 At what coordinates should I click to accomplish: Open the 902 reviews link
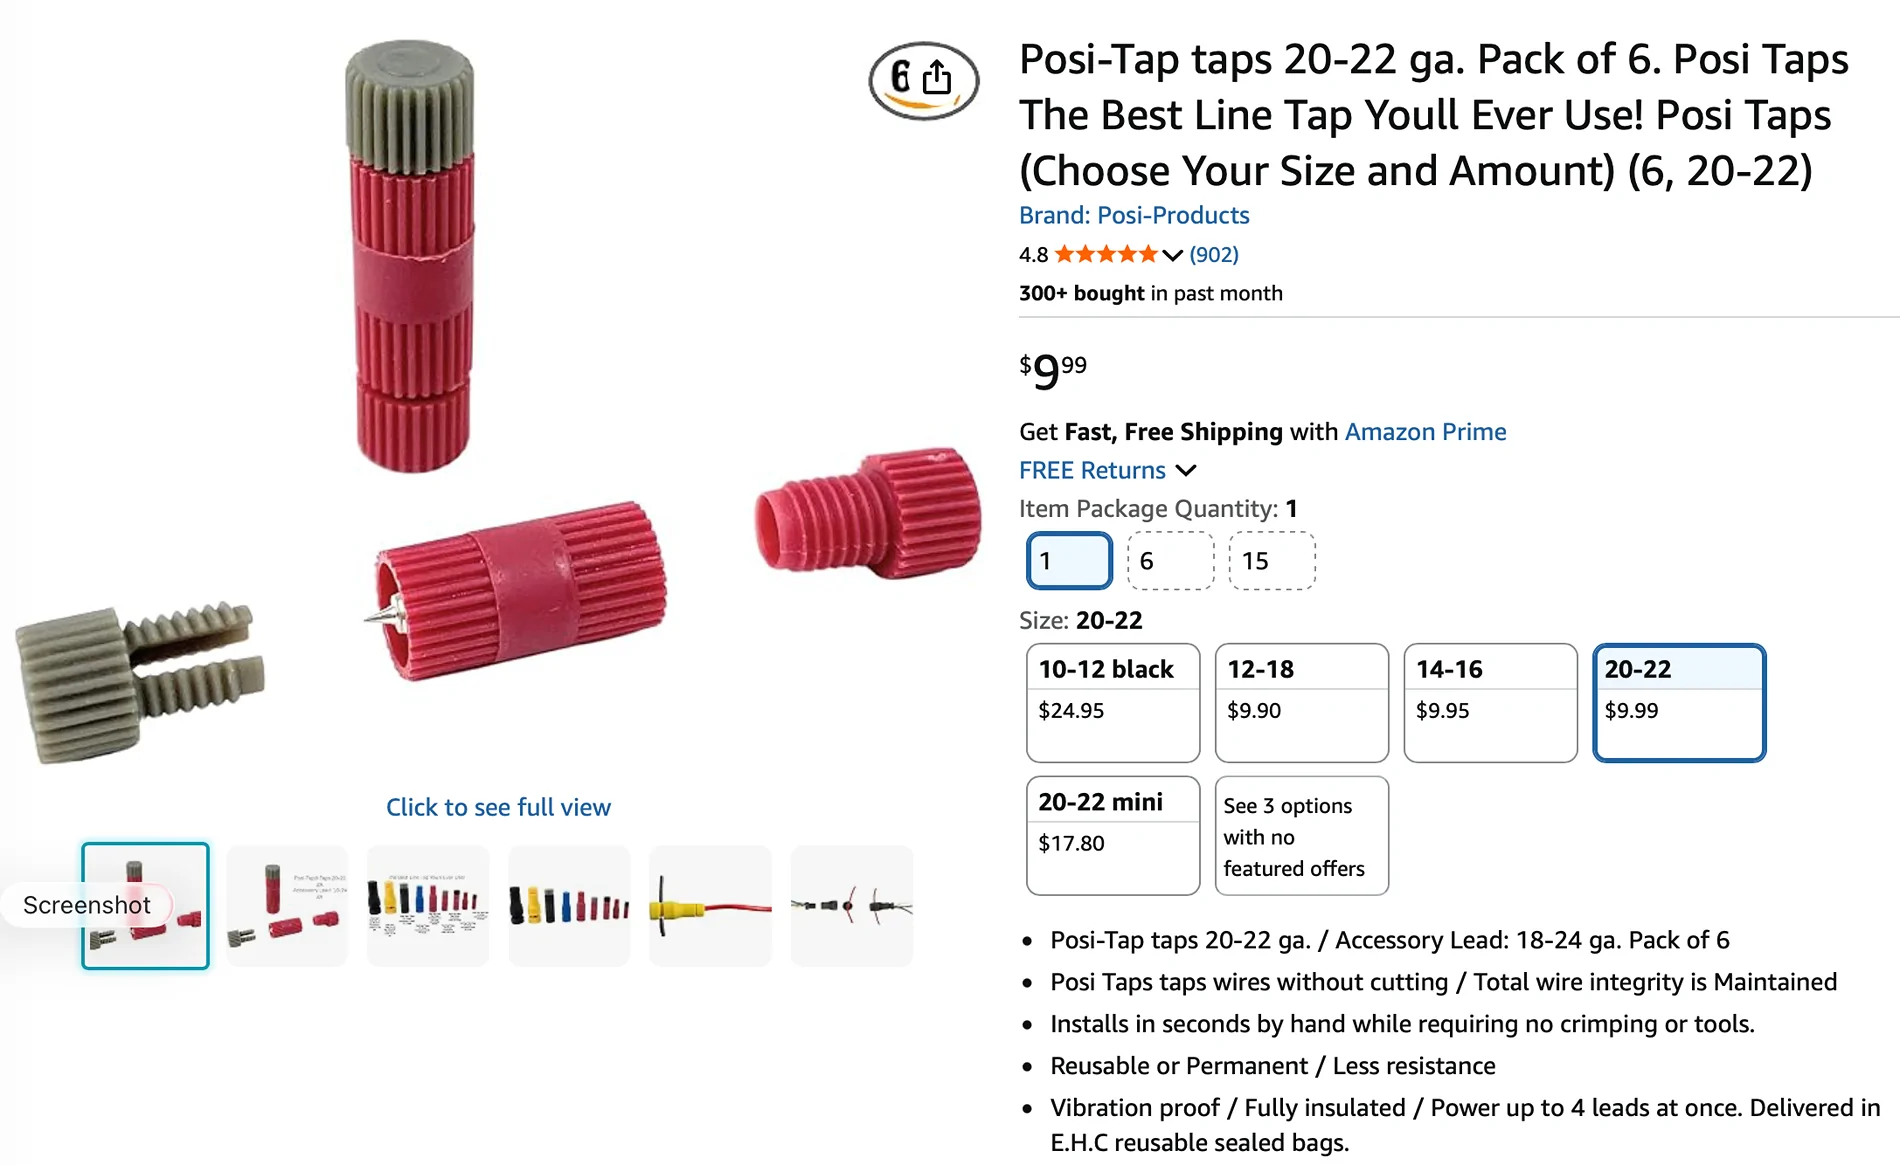(x=1213, y=255)
